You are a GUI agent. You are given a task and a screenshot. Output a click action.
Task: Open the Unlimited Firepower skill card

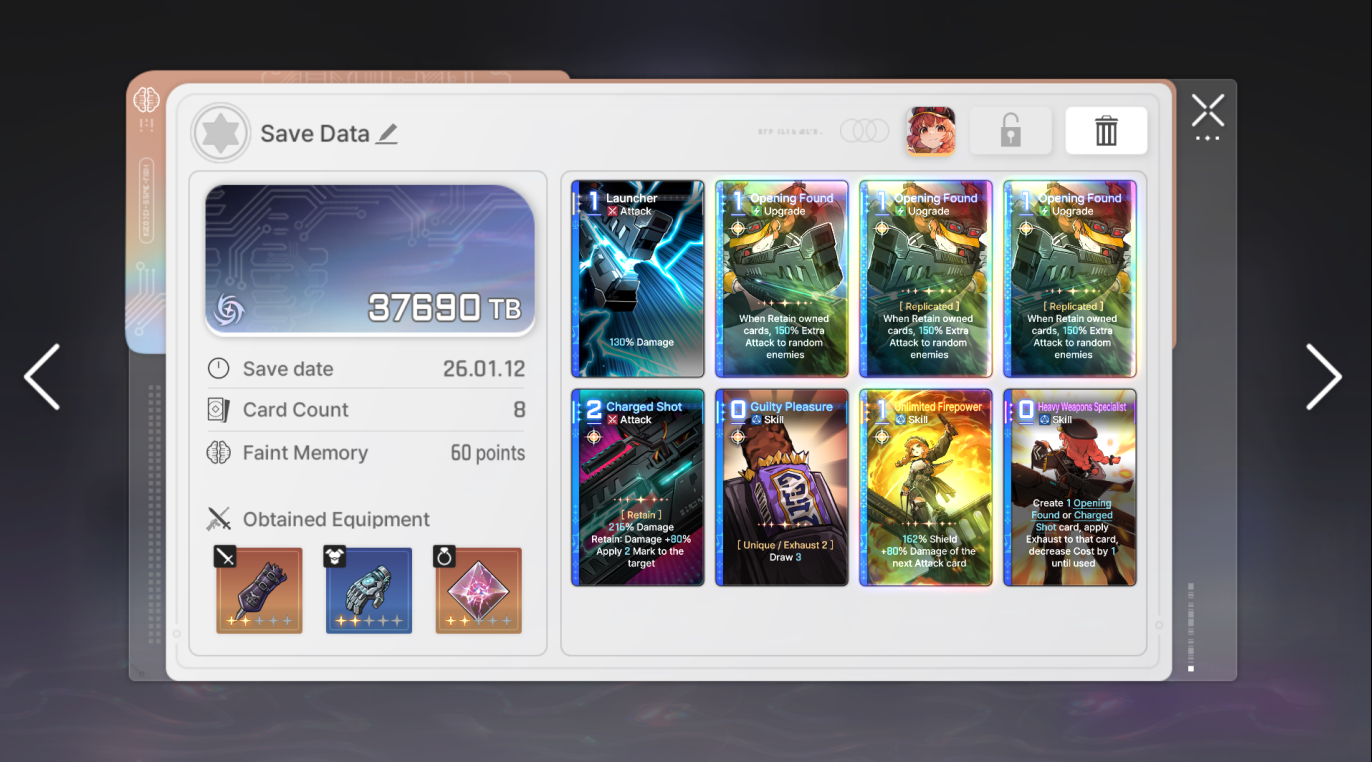(x=926, y=487)
